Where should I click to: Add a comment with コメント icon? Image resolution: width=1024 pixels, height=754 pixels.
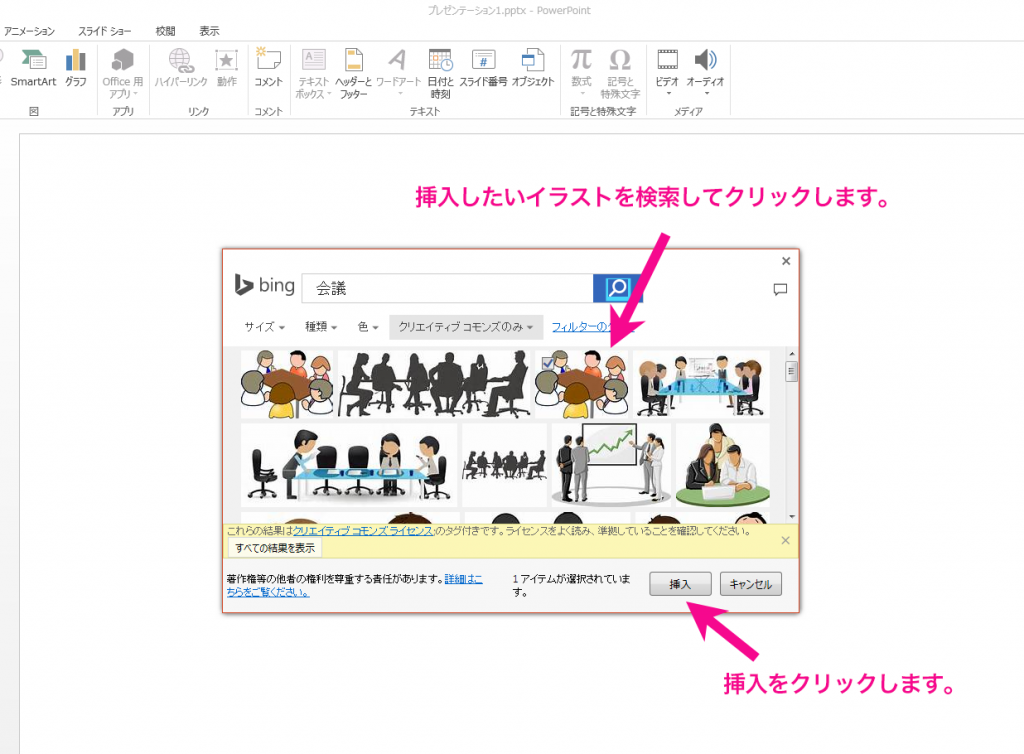click(268, 68)
